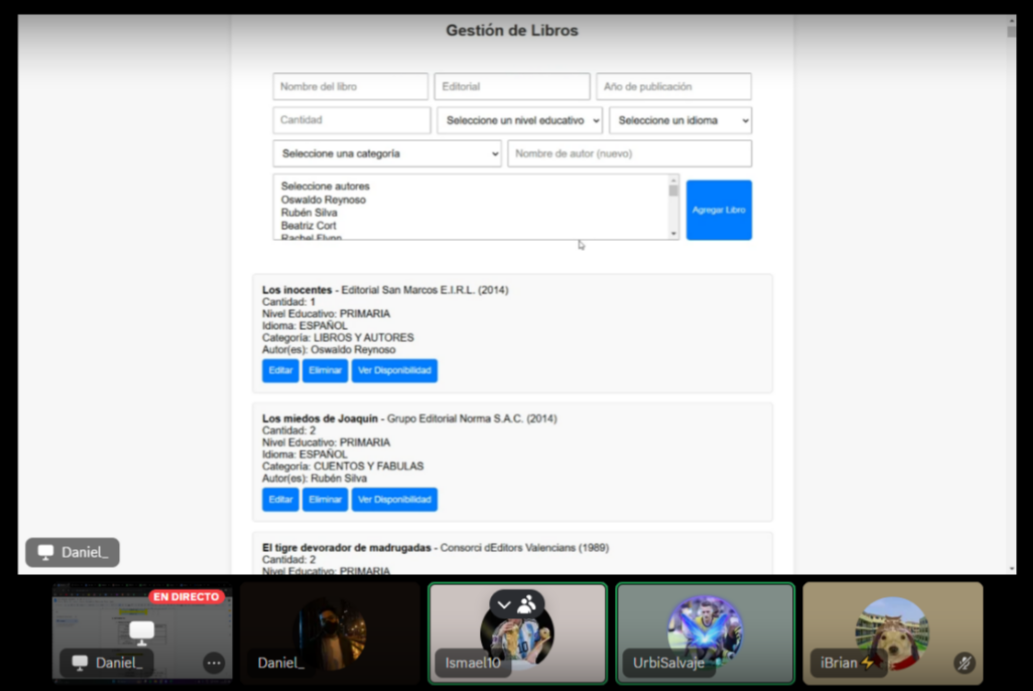The height and width of the screenshot is (691, 1033).
Task: Click Eliminar for Los miedos de Joaquín
Action: tap(325, 500)
